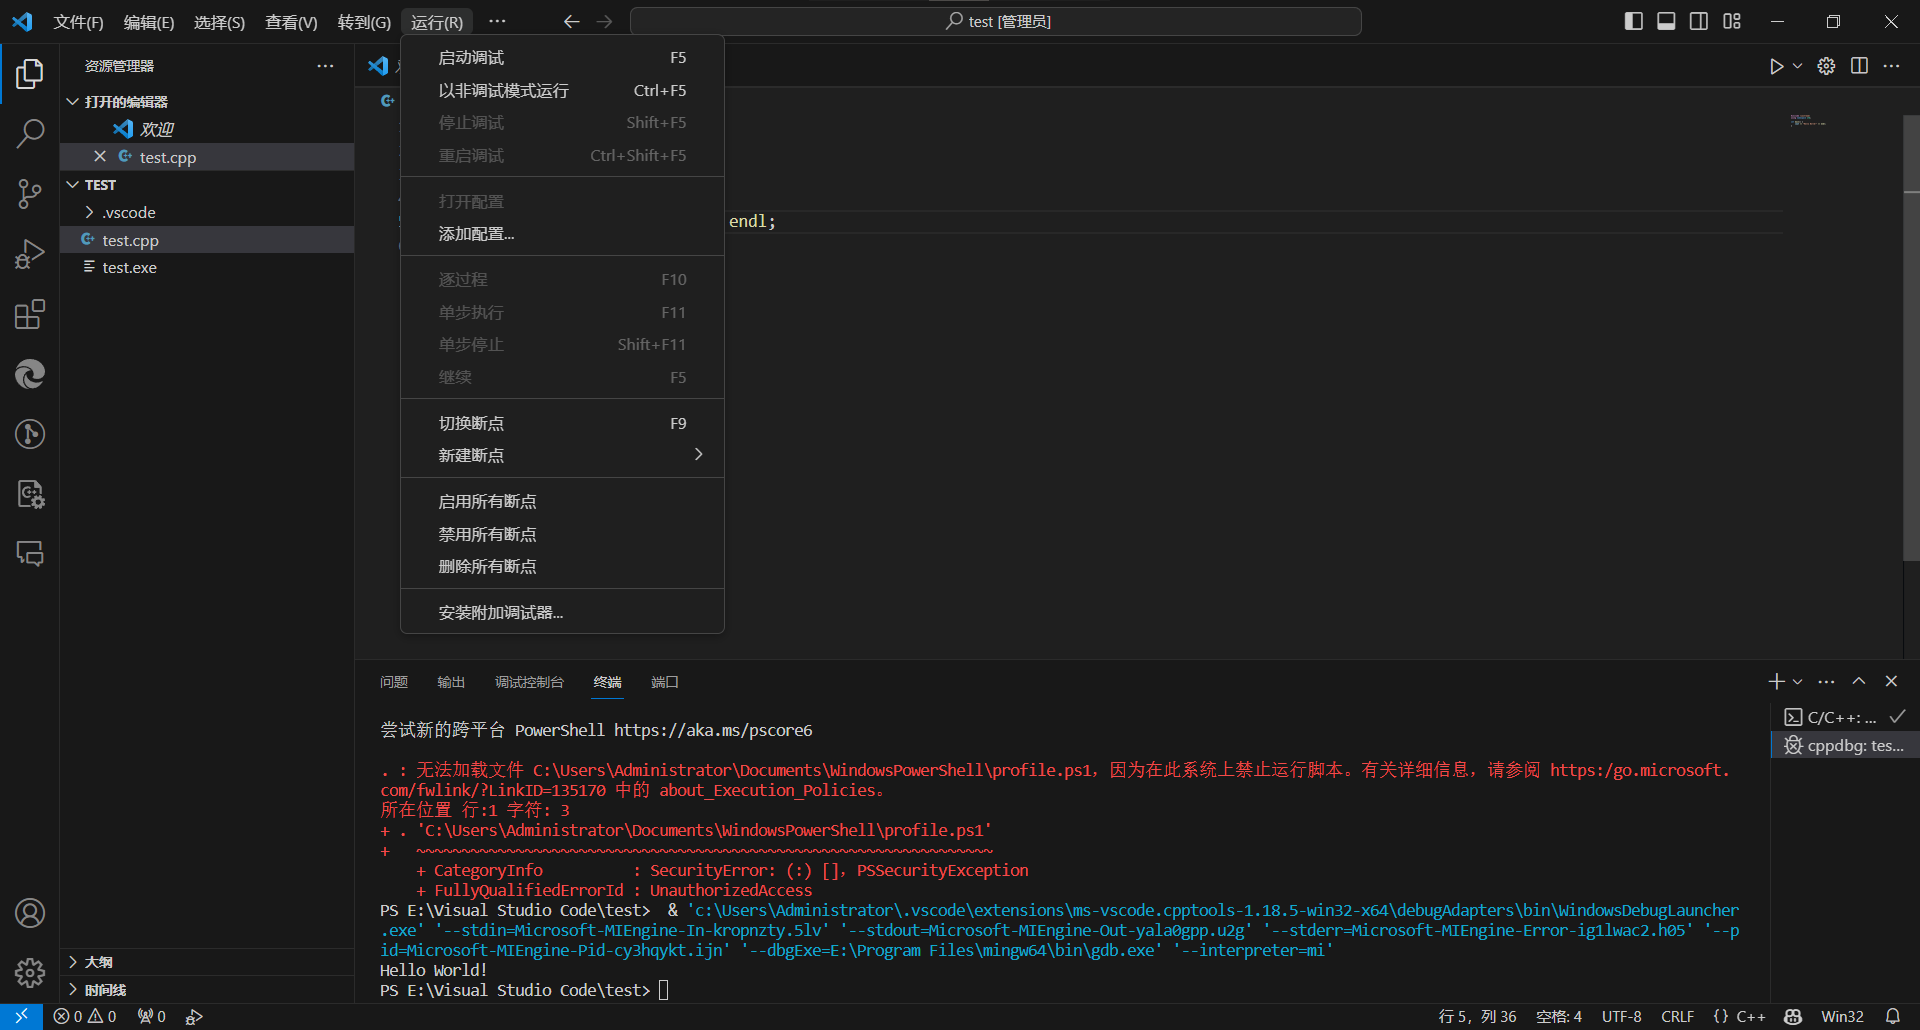Select 启动调试 from the Run menu
Screen dimensions: 1920x1030
click(471, 58)
